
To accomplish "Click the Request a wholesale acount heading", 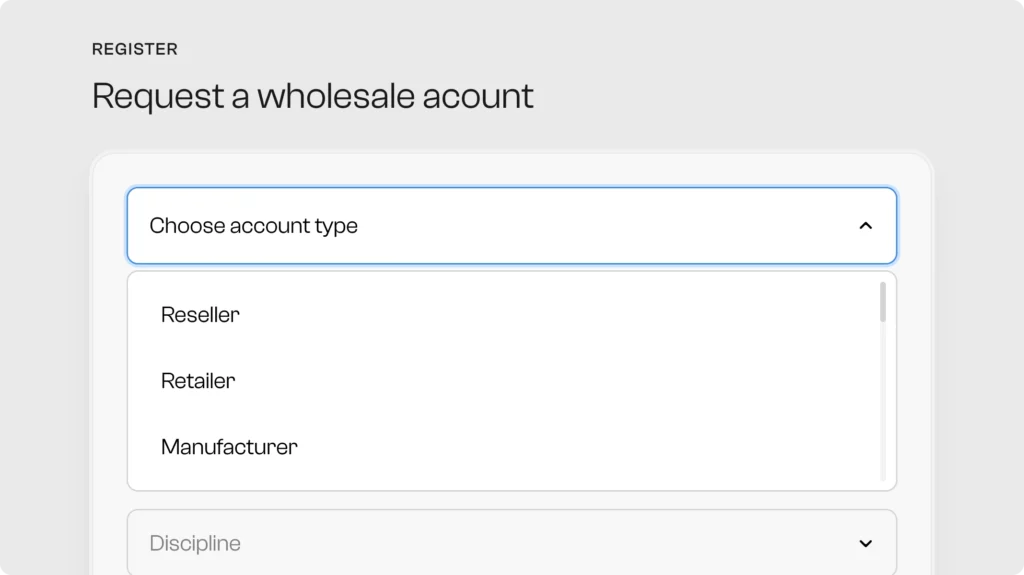I will tap(312, 96).
